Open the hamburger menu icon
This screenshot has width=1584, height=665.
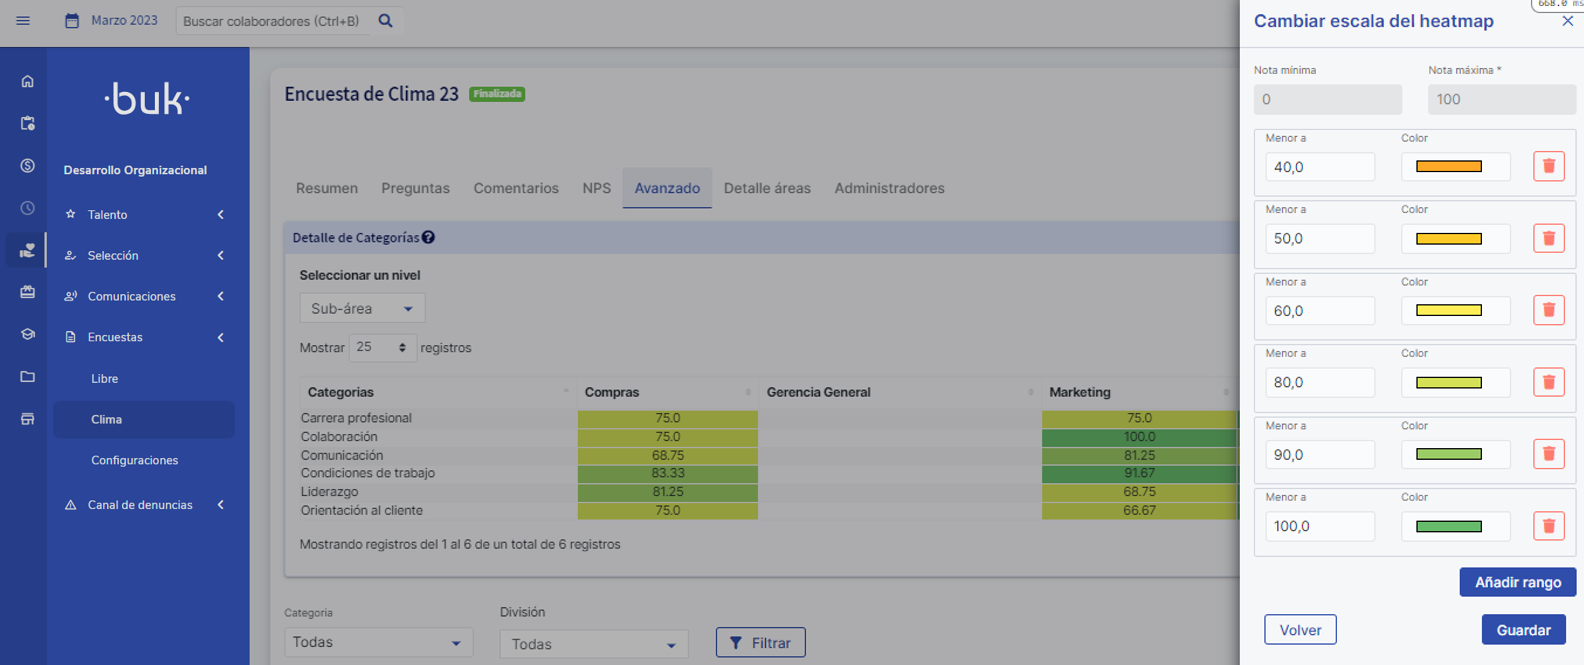pos(23,21)
